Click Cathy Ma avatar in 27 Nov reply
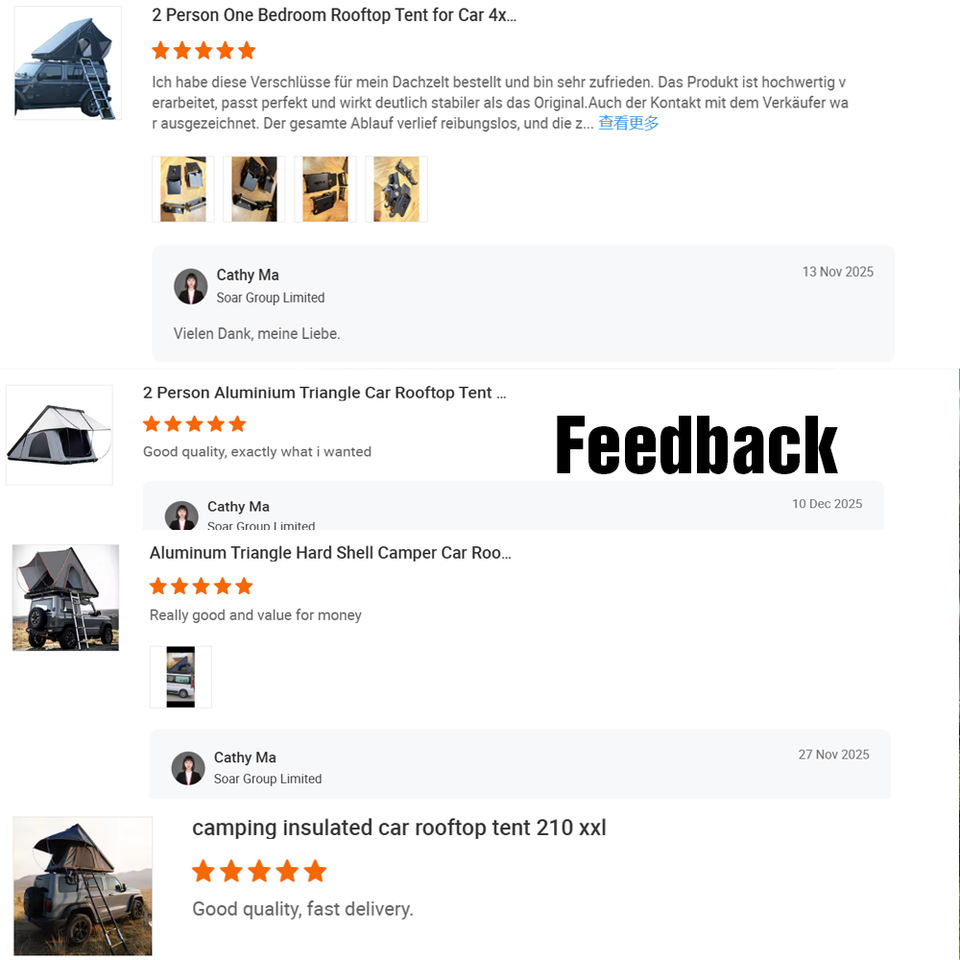The width and height of the screenshot is (960, 960). 188,768
